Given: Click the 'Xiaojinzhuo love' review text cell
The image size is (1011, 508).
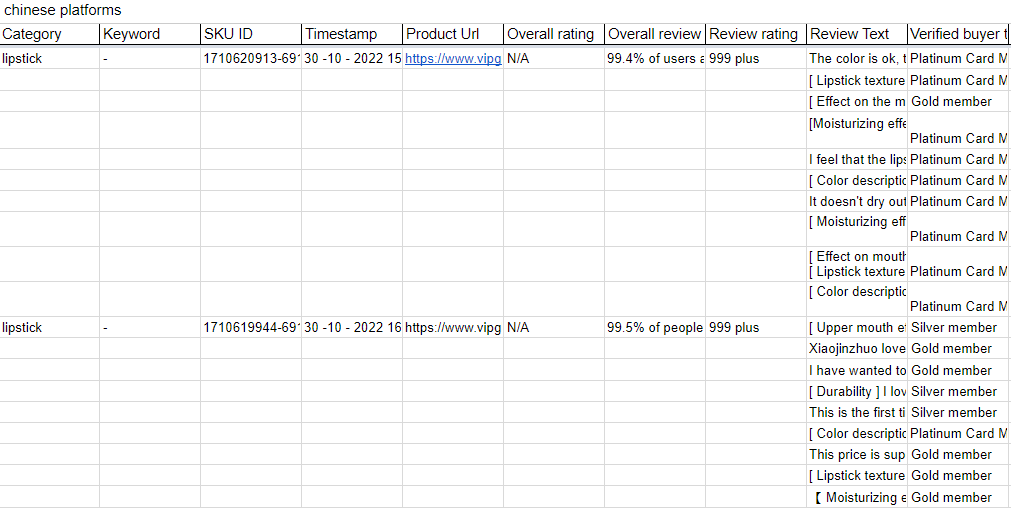Looking at the screenshot, I should 857,349.
